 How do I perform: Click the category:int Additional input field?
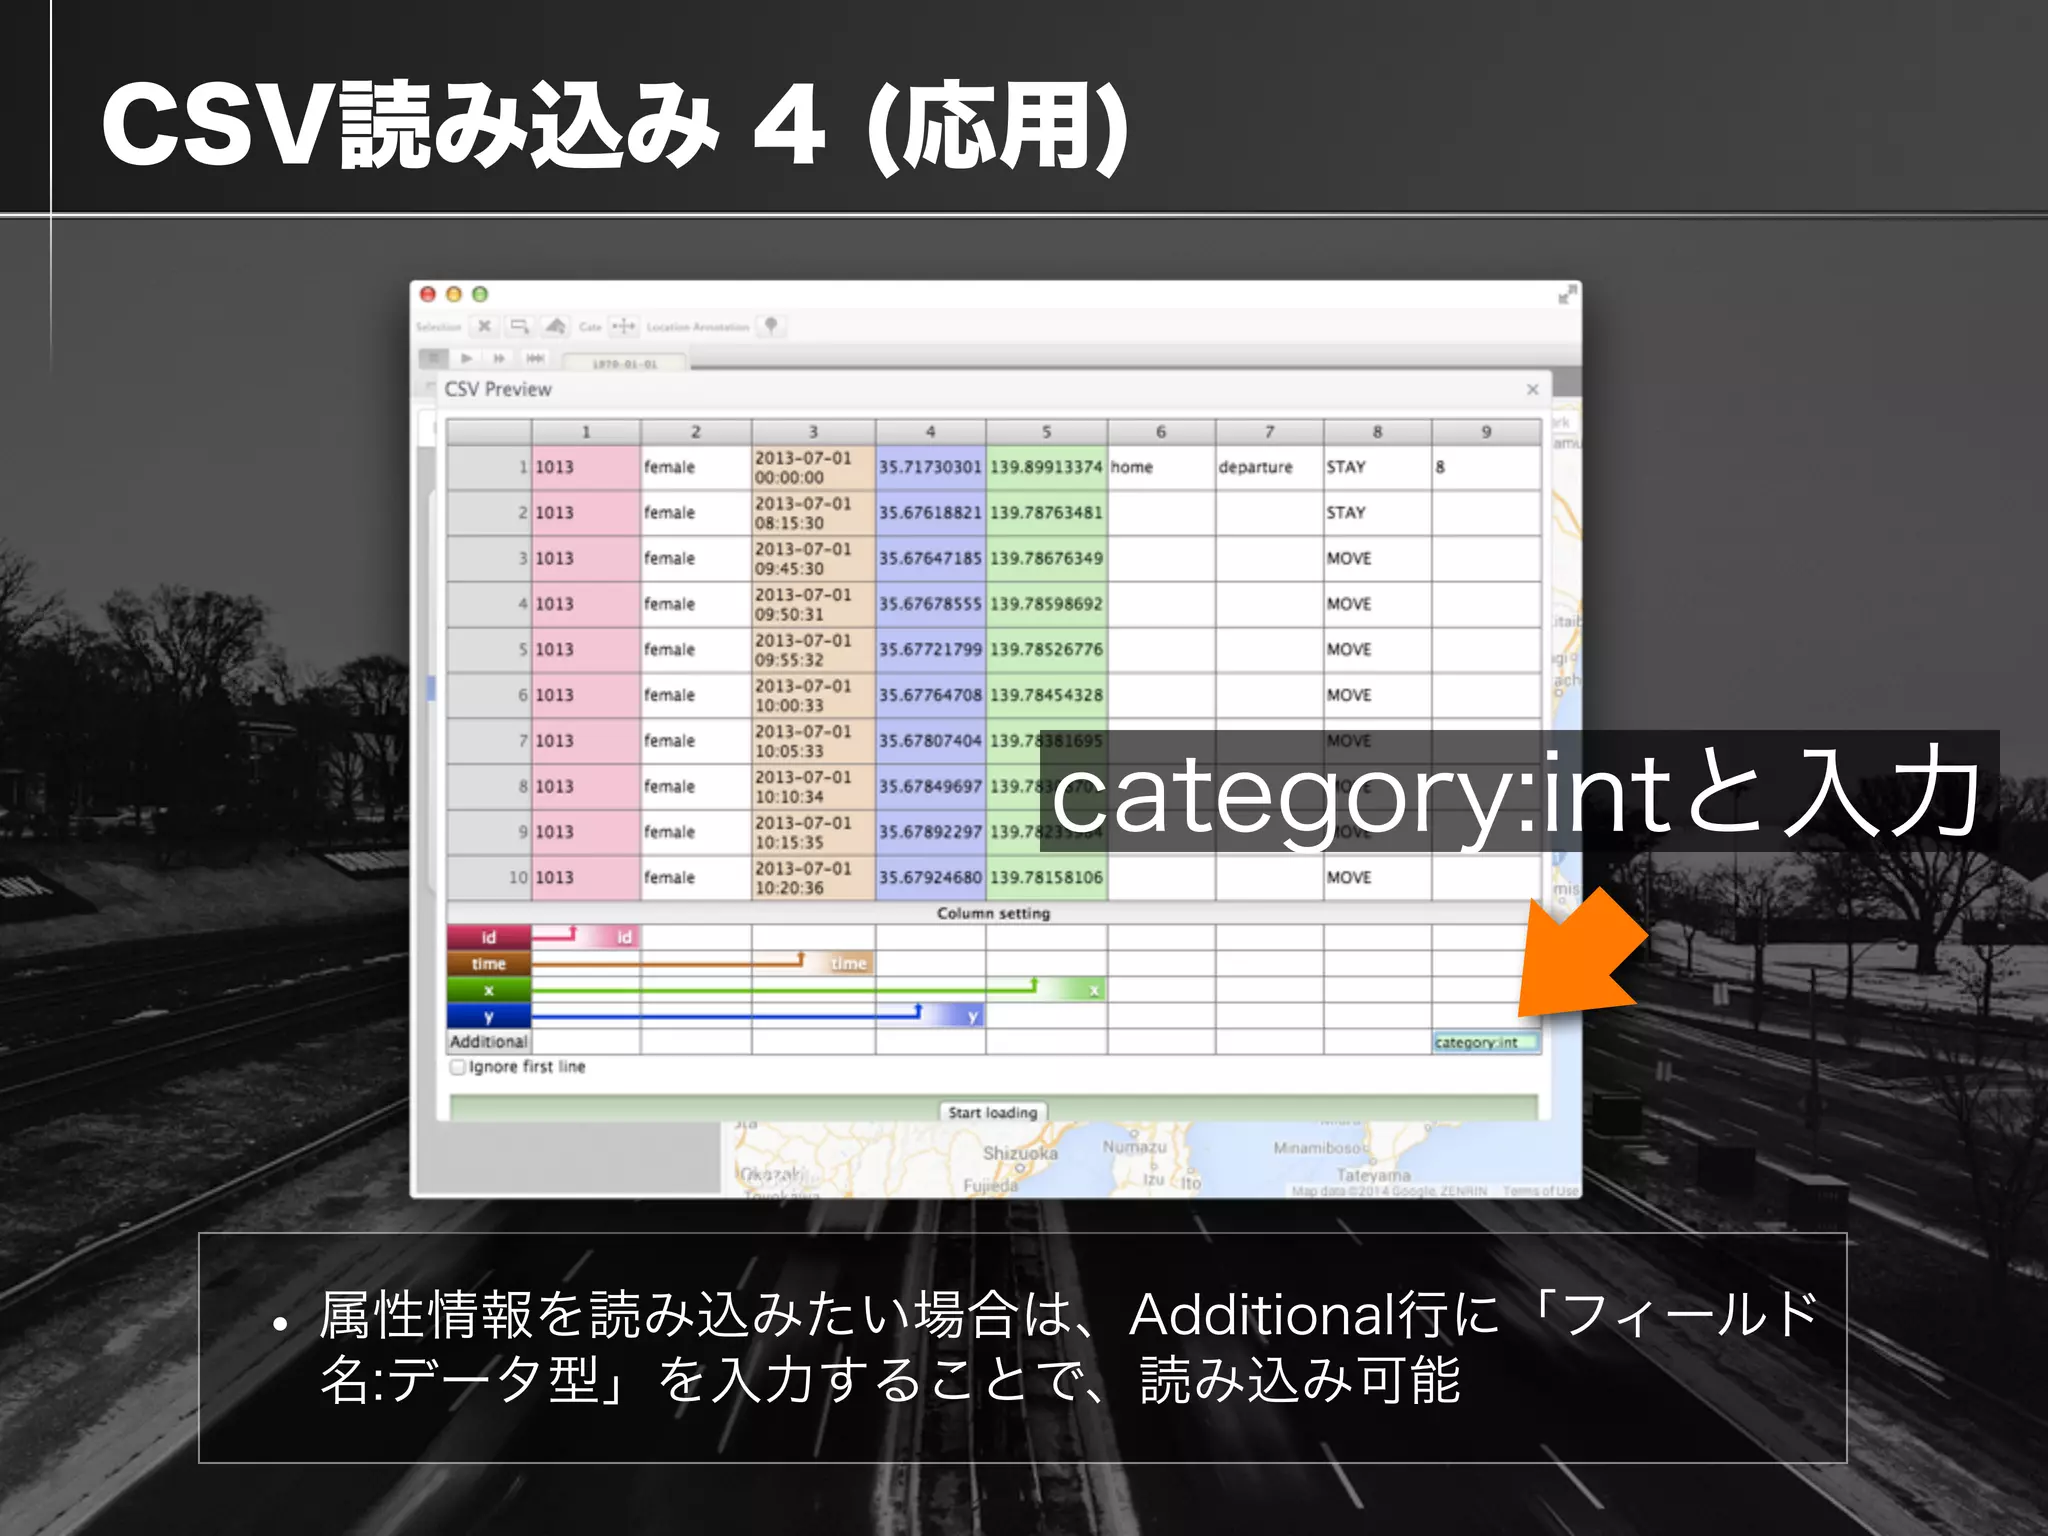tap(1486, 1042)
